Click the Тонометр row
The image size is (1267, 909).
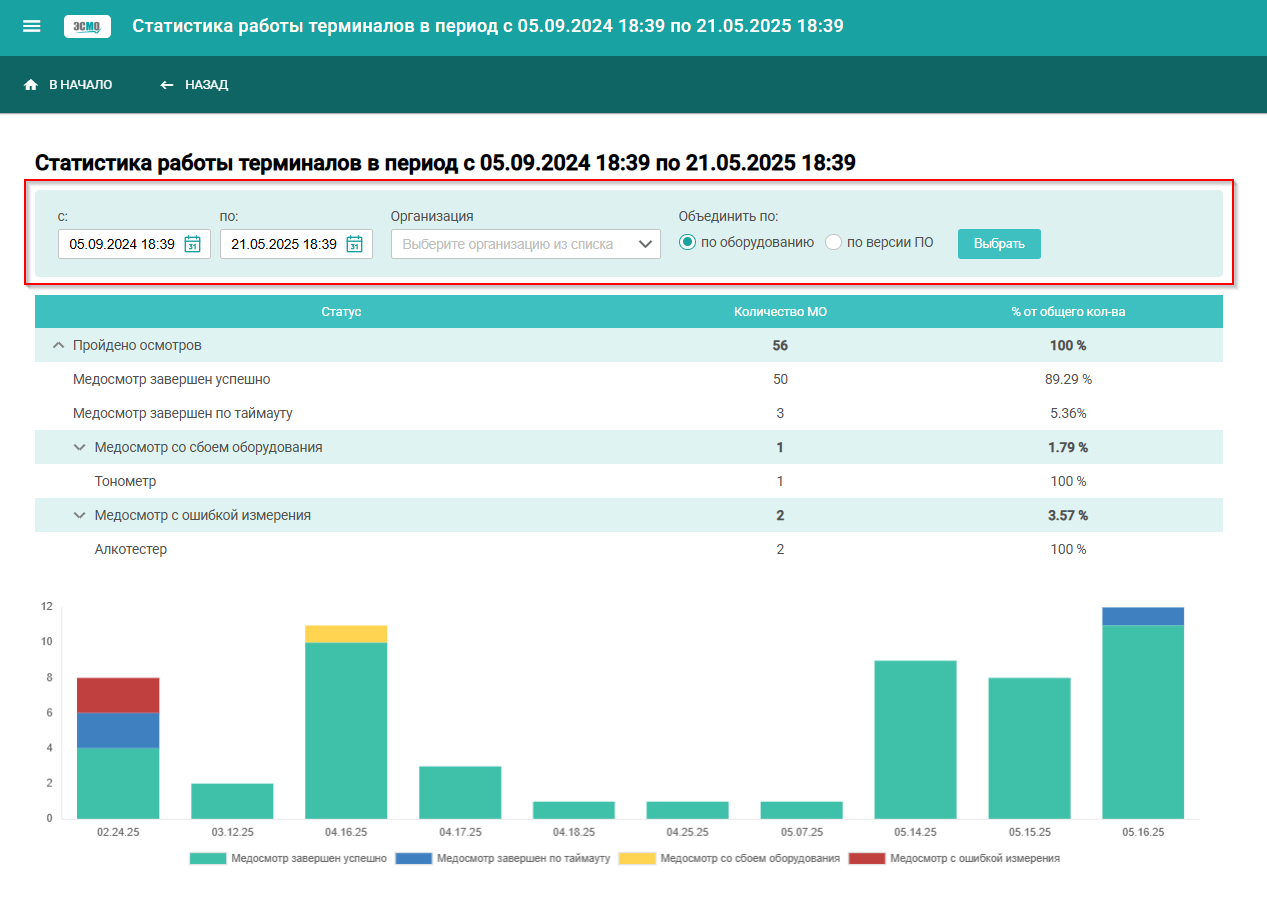(628, 481)
